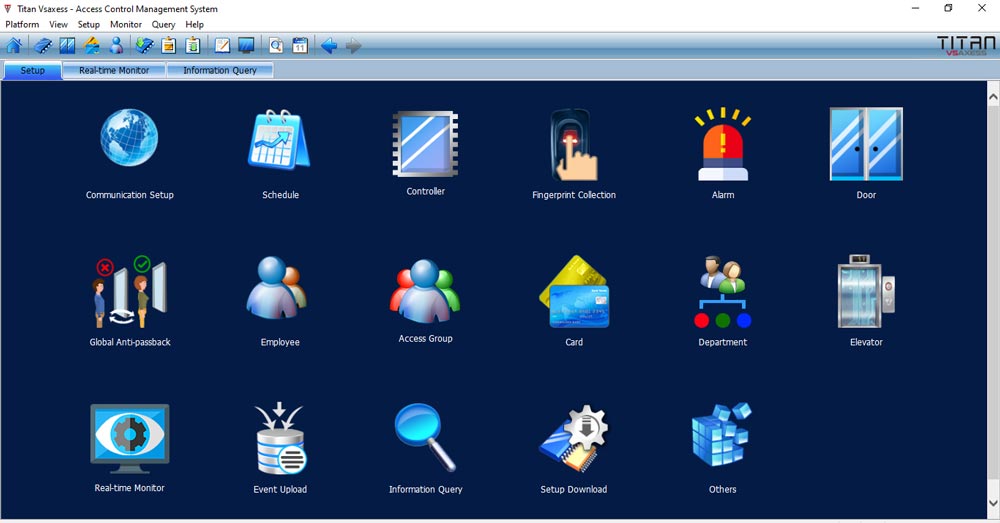
Task: Open the Platform menu
Action: [22, 24]
